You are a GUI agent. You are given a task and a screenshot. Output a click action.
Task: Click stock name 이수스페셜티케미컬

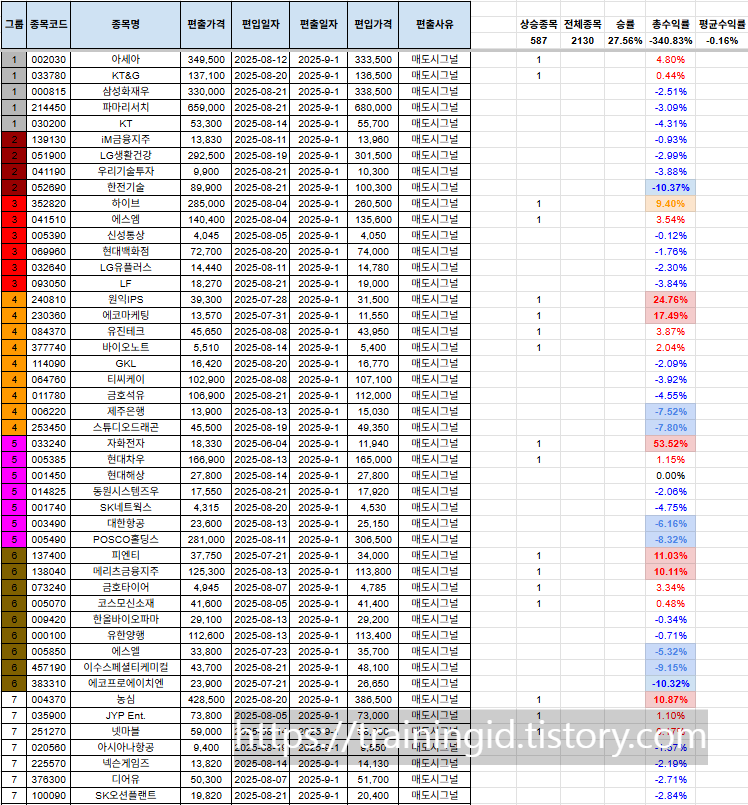pos(125,667)
